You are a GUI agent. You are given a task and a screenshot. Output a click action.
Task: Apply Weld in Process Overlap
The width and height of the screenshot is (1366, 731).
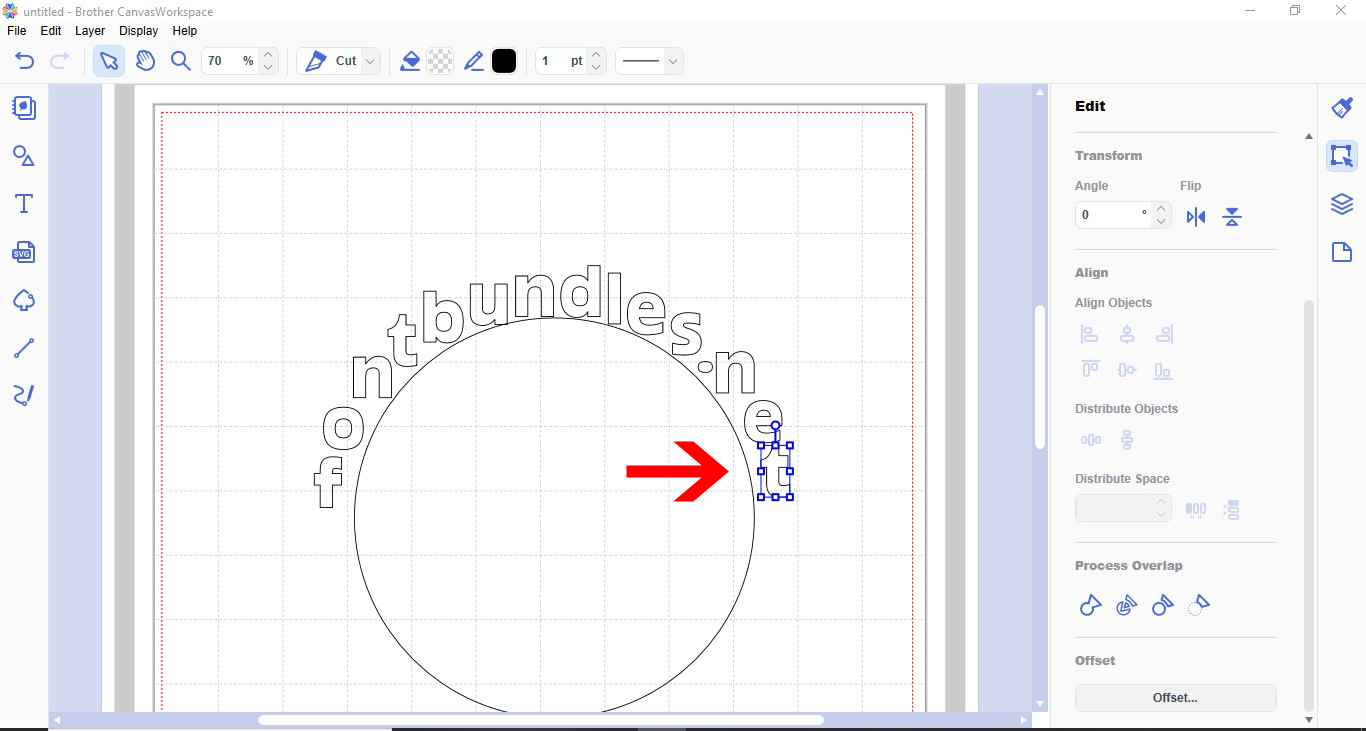tap(1090, 606)
